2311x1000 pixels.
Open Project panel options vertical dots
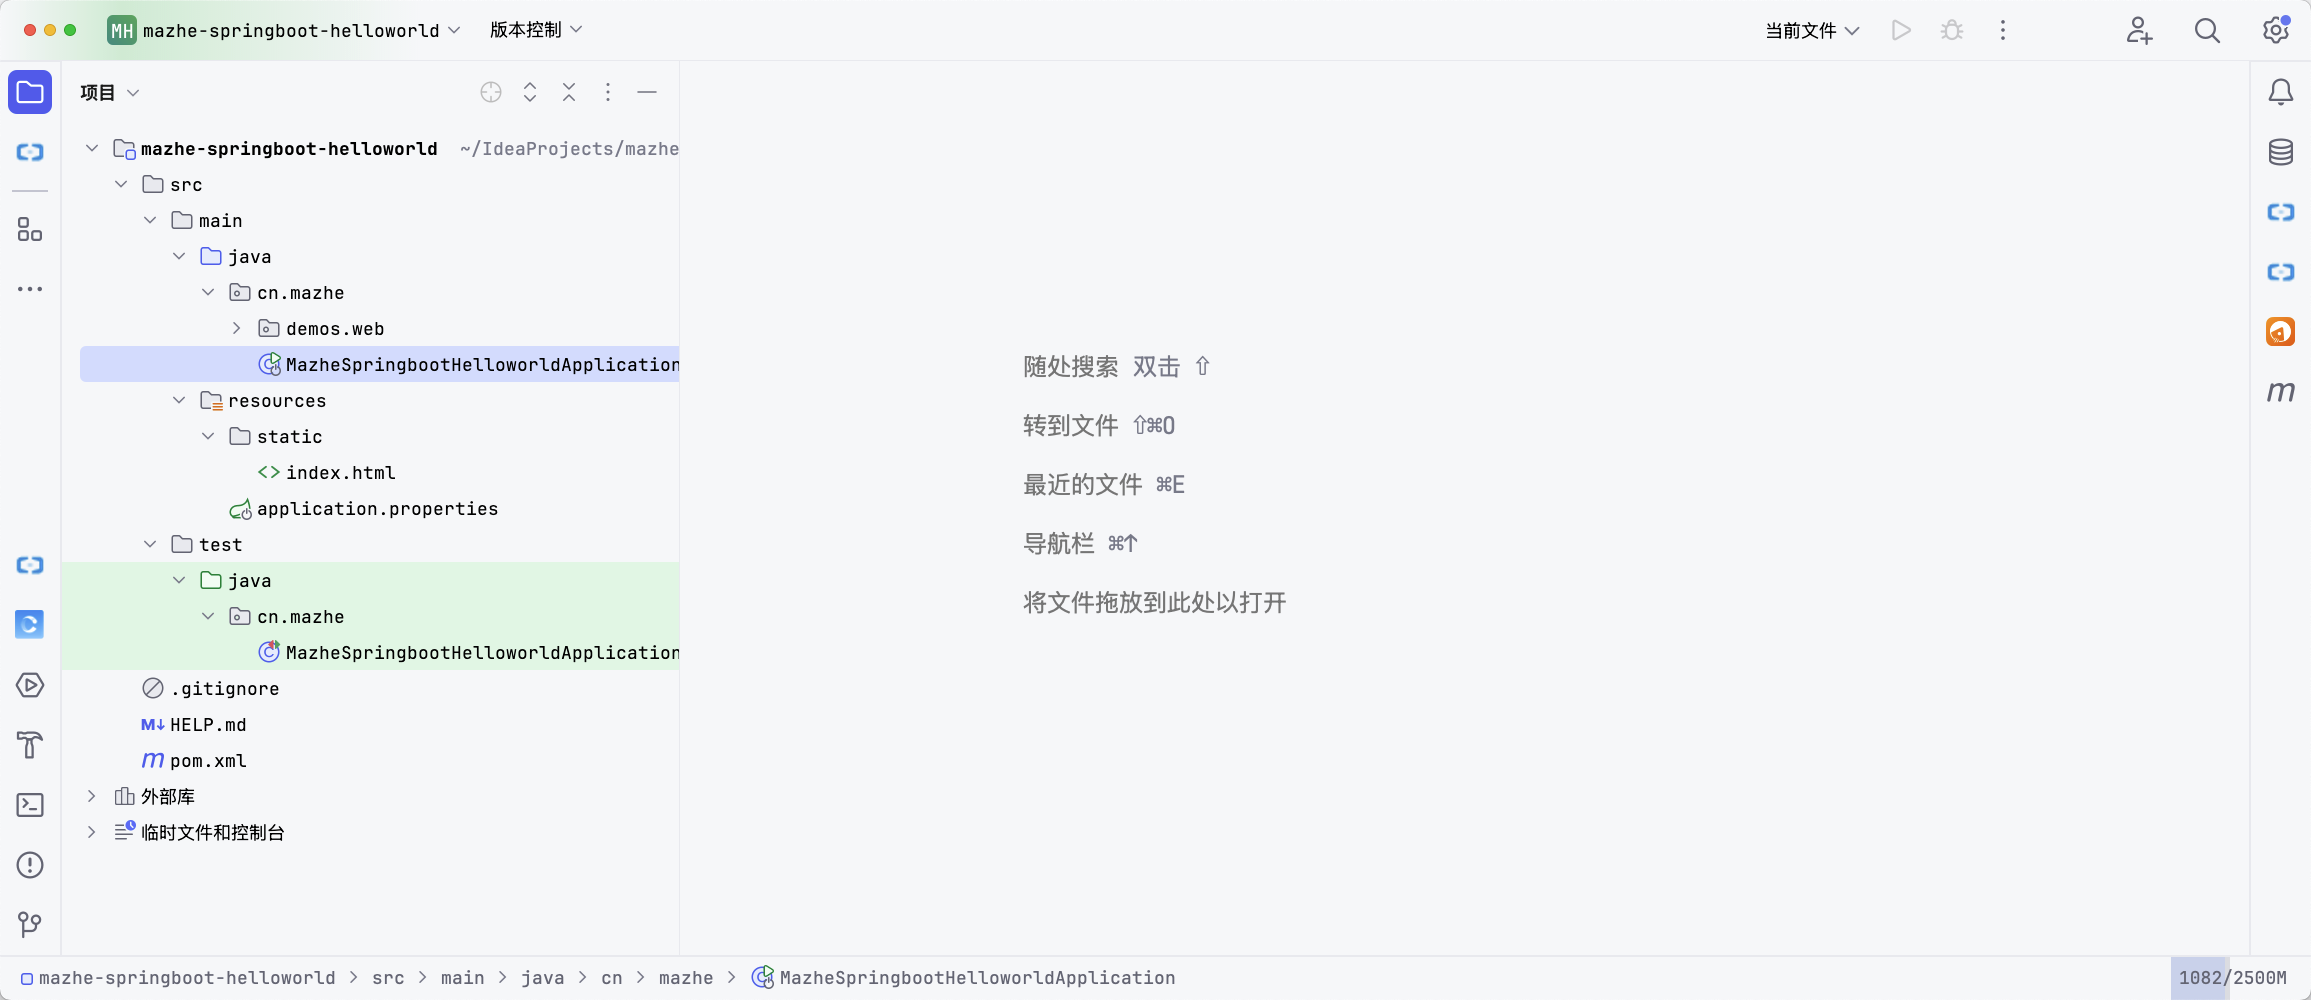(608, 92)
